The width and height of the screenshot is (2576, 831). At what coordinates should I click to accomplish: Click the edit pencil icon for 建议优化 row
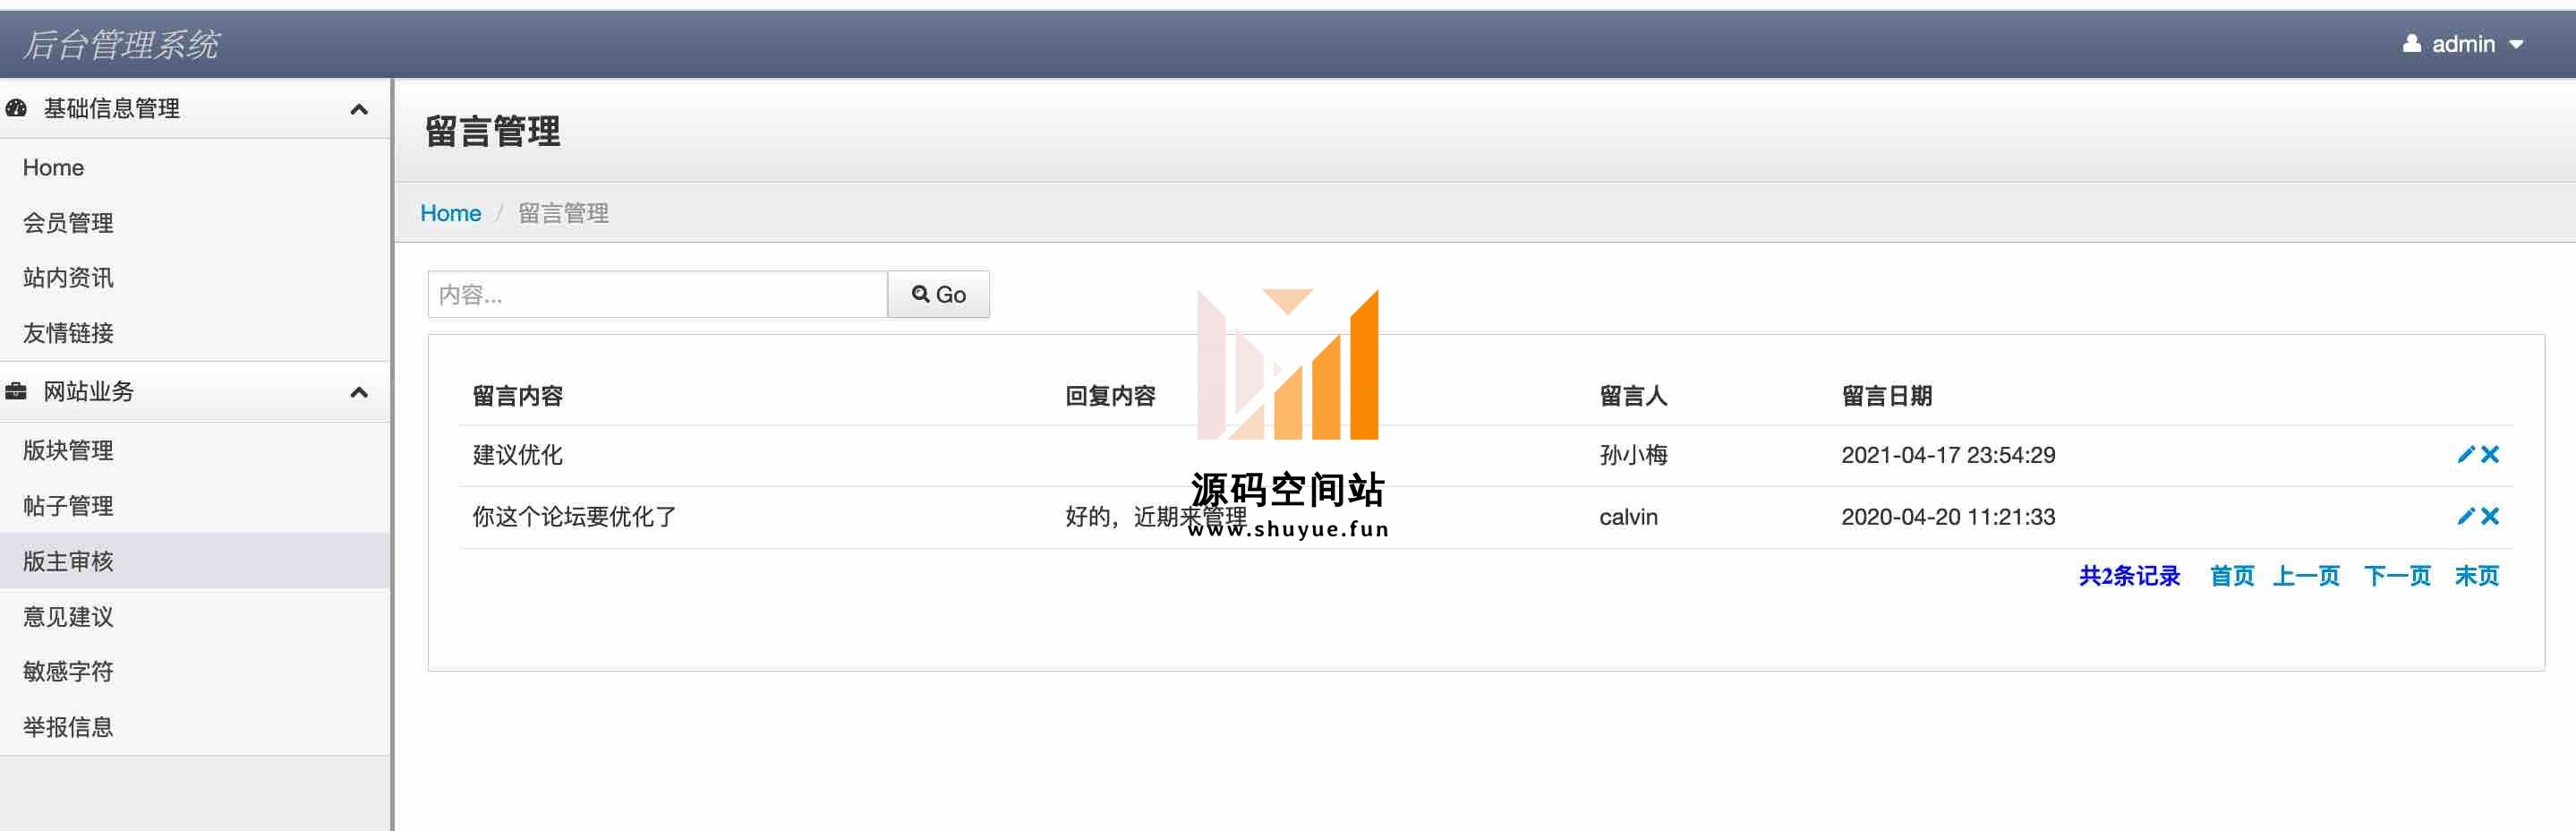coord(2465,455)
